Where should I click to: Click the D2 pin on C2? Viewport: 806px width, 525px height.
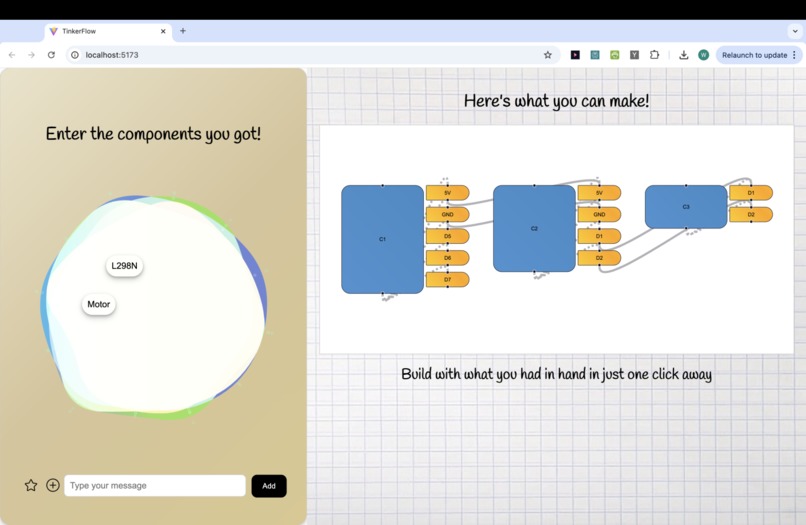[599, 258]
